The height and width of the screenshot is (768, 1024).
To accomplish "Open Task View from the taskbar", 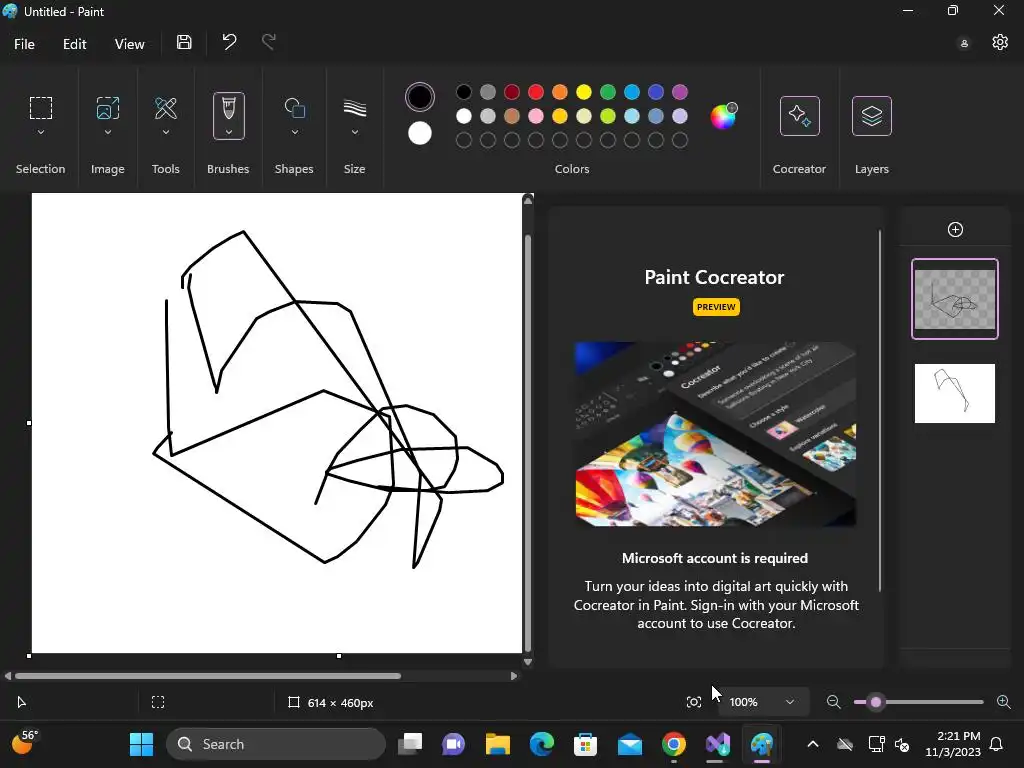I will tap(410, 744).
